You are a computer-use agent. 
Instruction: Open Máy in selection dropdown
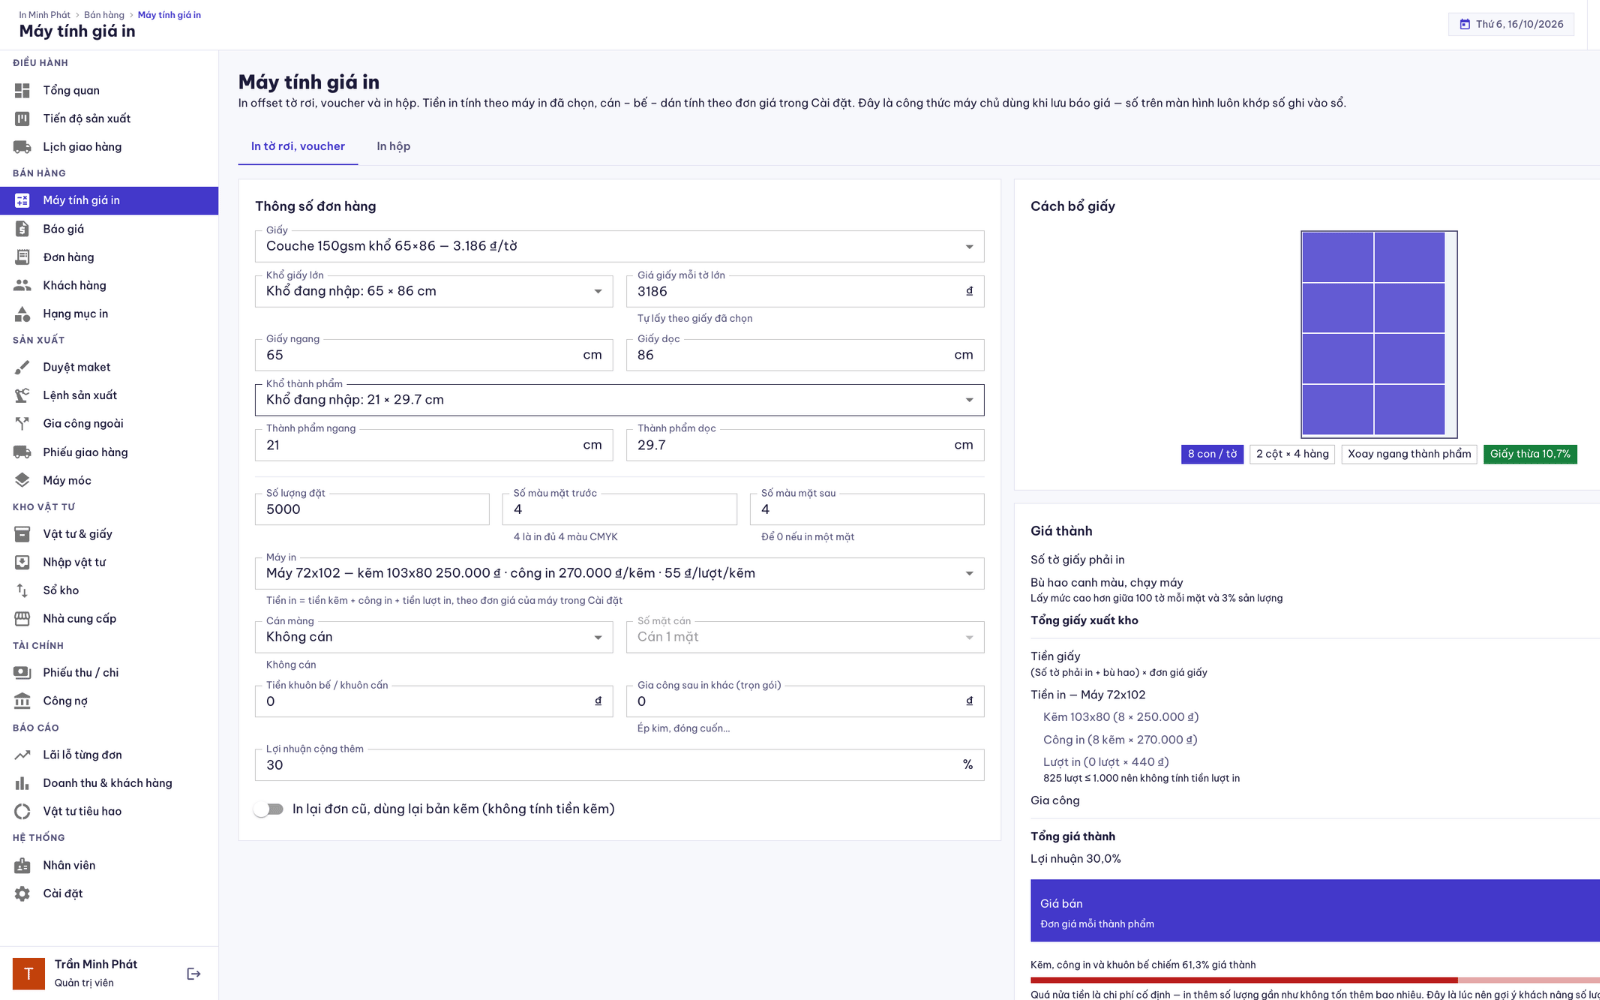pos(620,573)
